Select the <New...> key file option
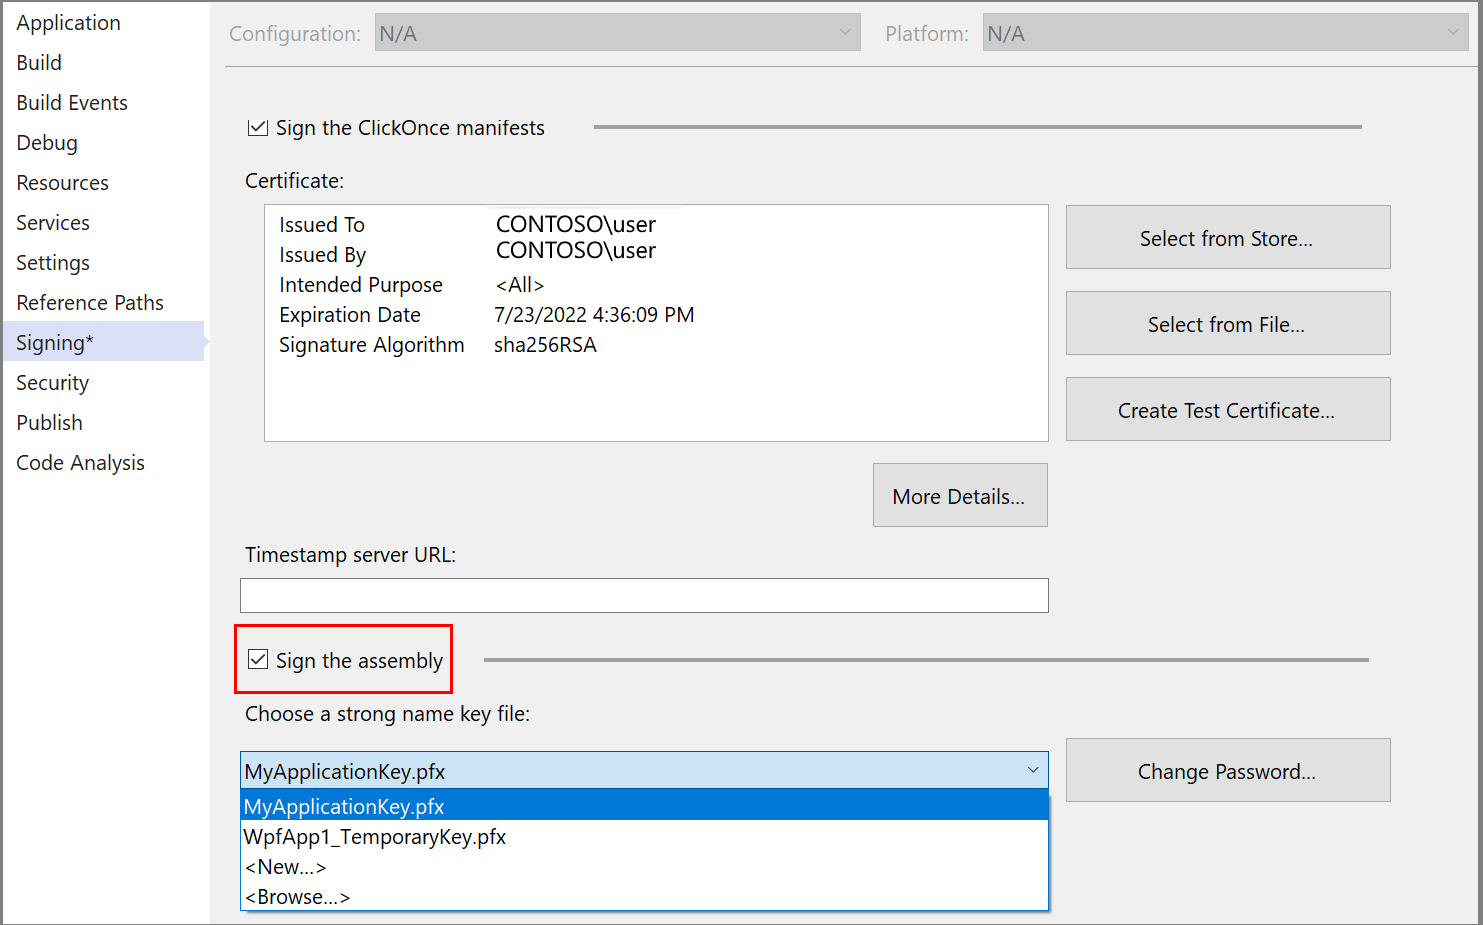This screenshot has width=1483, height=925. [x=645, y=866]
